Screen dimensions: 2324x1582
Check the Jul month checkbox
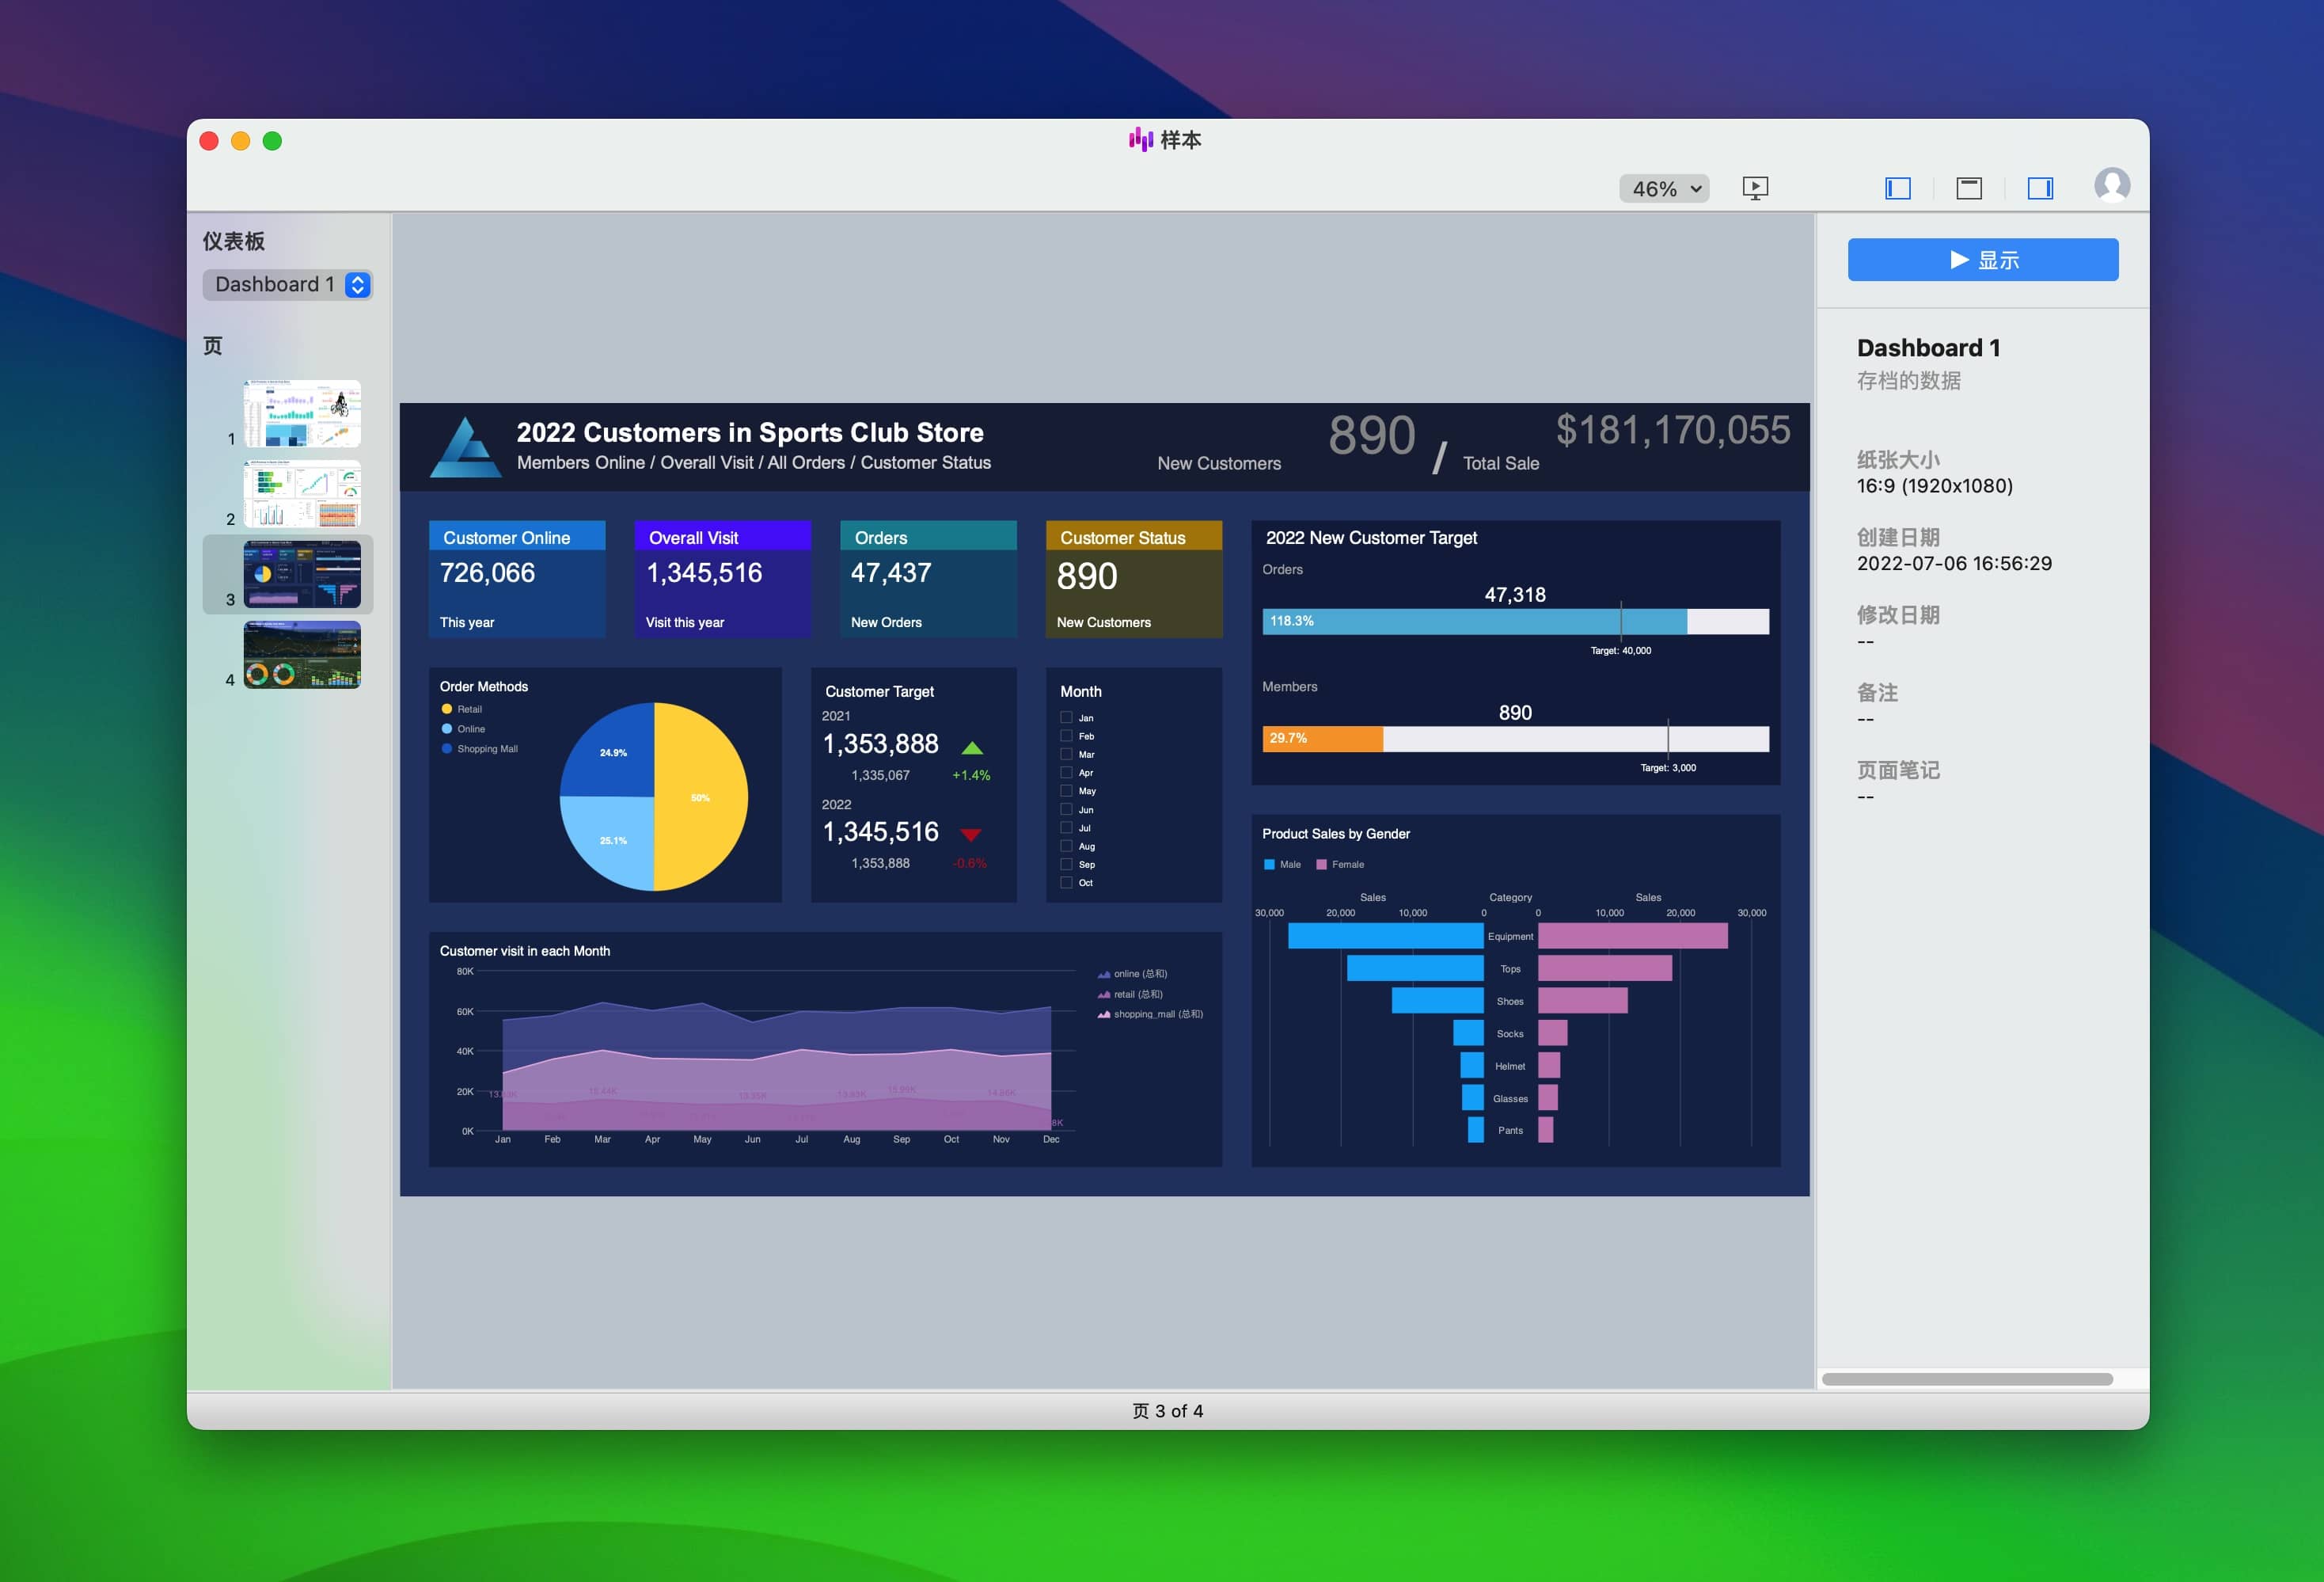[x=1067, y=828]
